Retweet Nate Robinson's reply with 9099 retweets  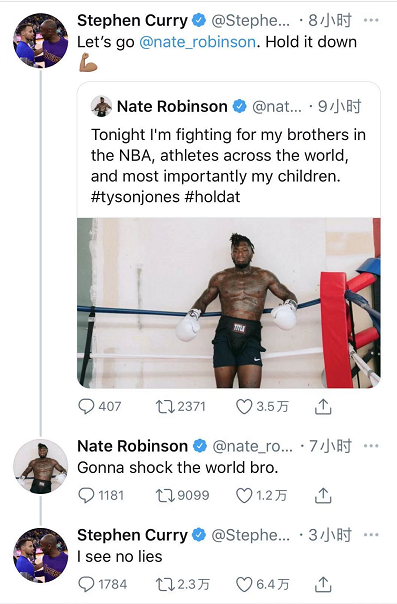click(165, 495)
